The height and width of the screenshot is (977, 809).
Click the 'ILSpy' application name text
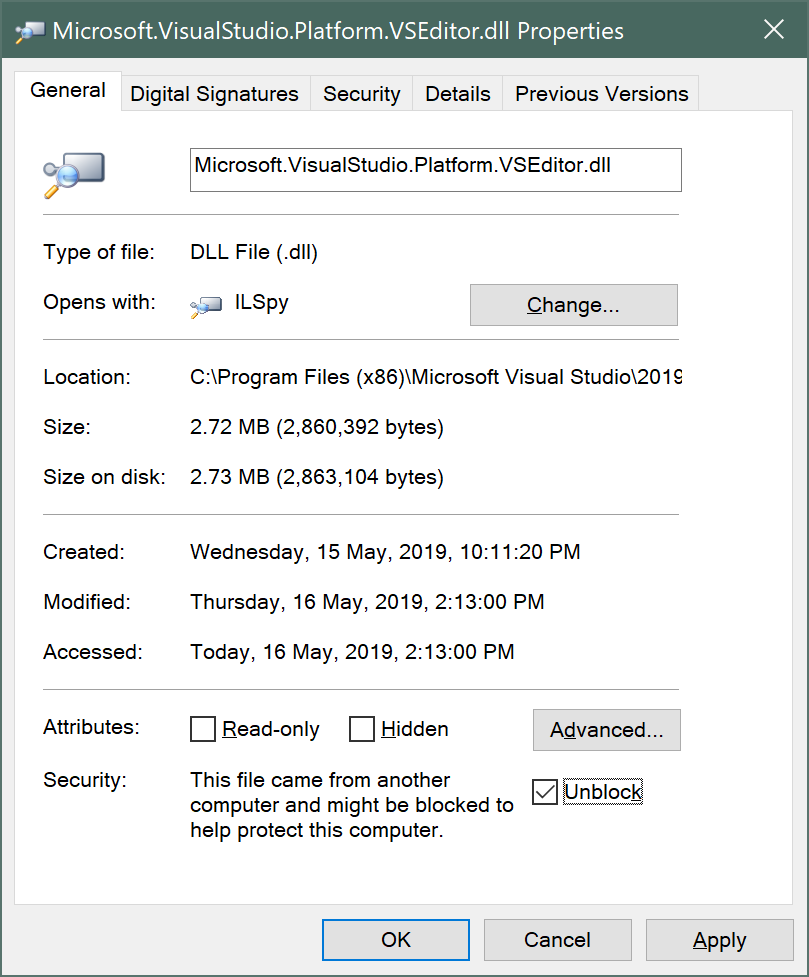coord(261,303)
